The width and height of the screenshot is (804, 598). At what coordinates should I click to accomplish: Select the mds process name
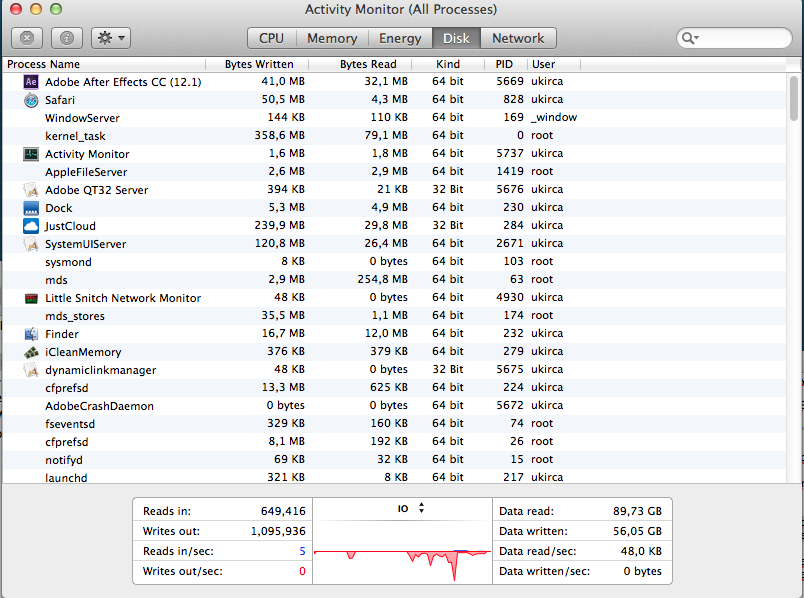[x=56, y=280]
